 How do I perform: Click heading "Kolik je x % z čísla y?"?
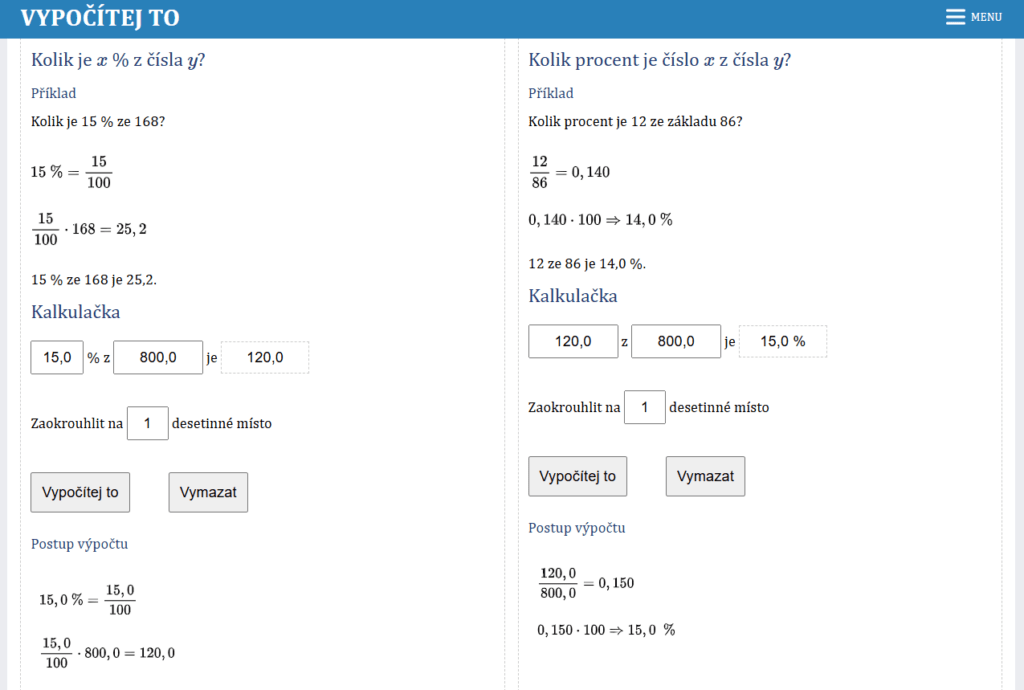(119, 59)
